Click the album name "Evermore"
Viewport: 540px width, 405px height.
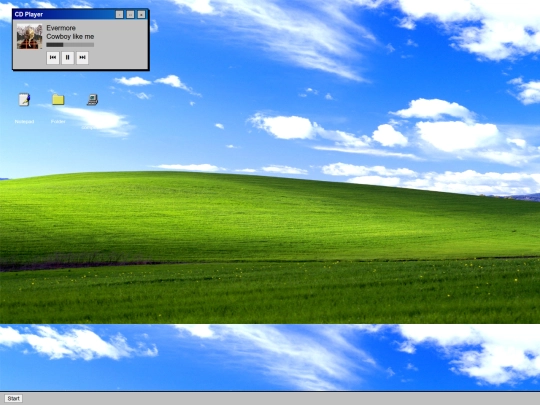(x=61, y=28)
